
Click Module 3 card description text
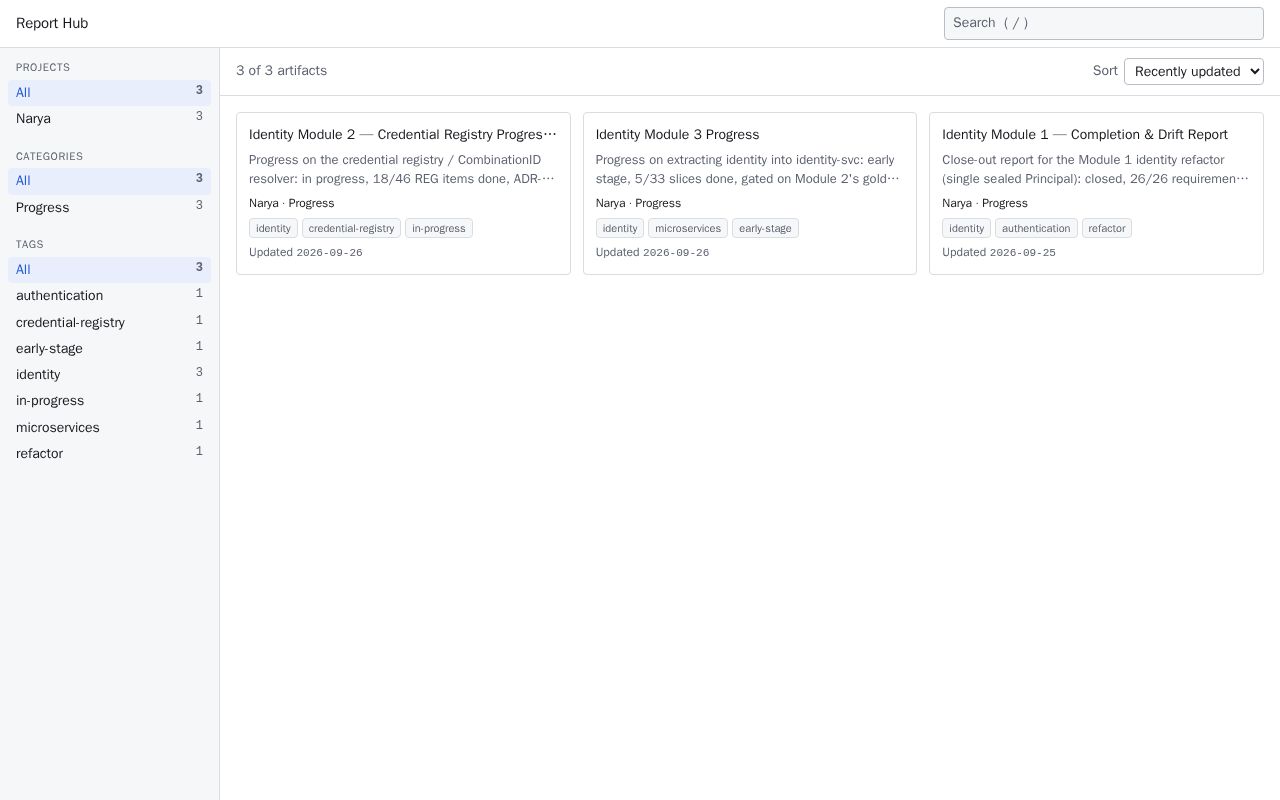(x=749, y=169)
